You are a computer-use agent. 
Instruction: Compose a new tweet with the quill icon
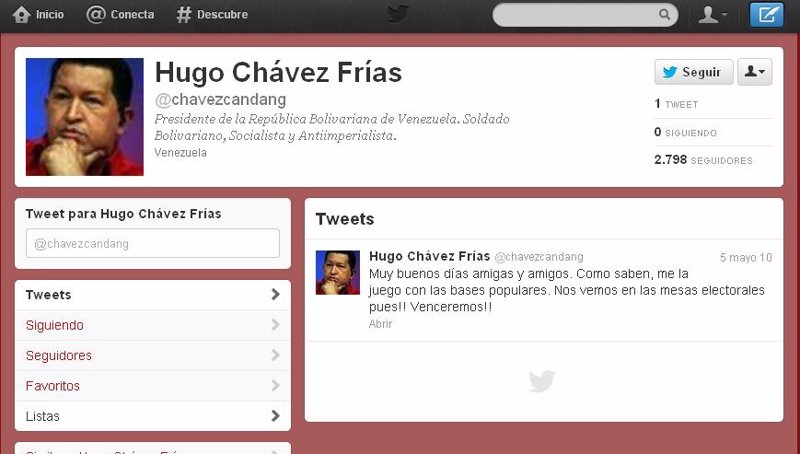(x=766, y=14)
